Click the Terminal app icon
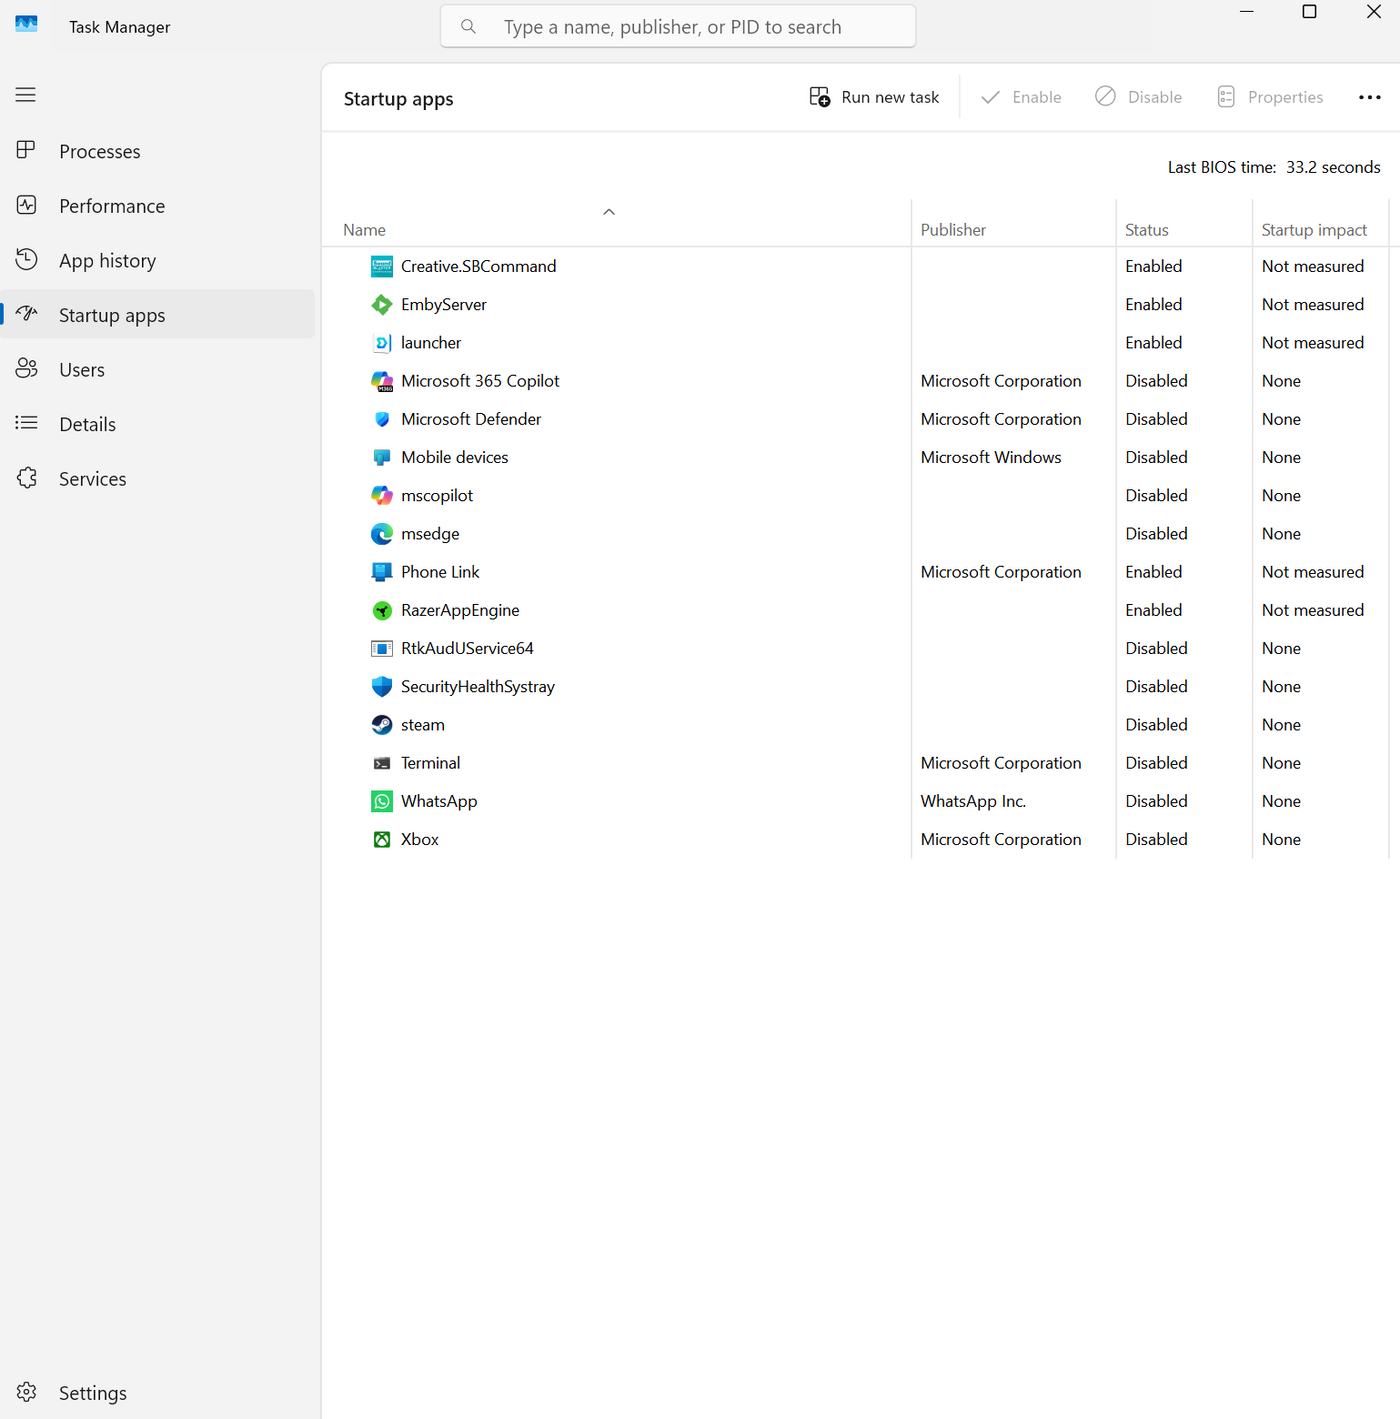1400x1419 pixels. coord(382,763)
